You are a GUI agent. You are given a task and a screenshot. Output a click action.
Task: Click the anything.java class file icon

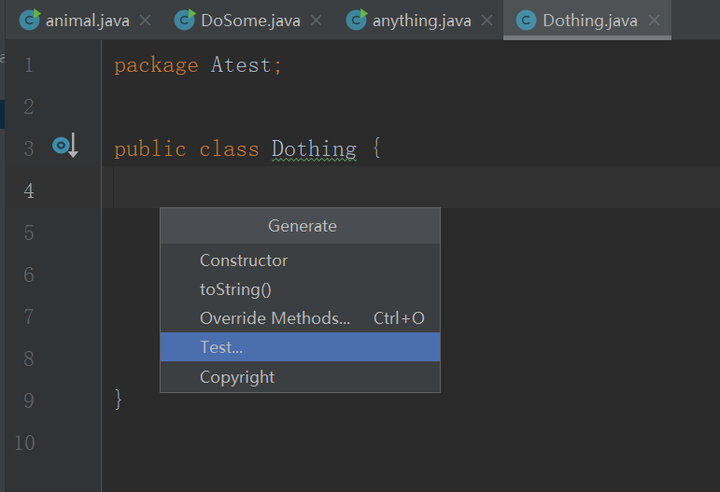[356, 20]
